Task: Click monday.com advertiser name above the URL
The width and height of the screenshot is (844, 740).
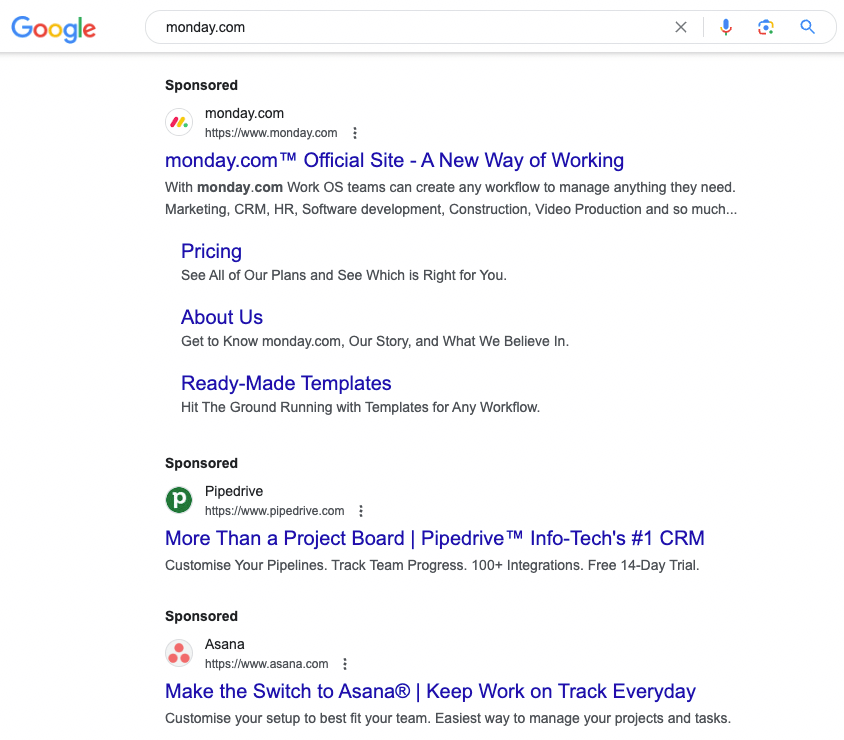Action: tap(244, 114)
